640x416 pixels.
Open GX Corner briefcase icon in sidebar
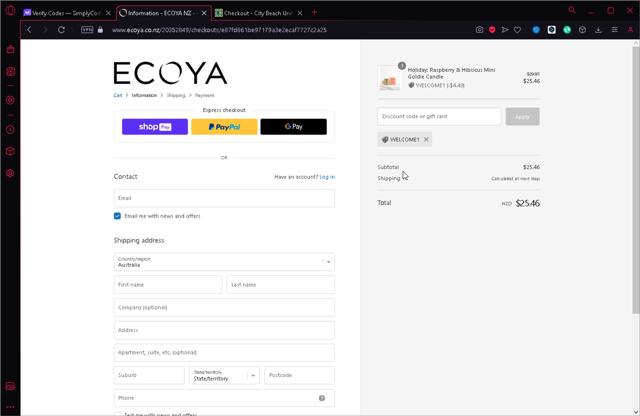point(10,49)
